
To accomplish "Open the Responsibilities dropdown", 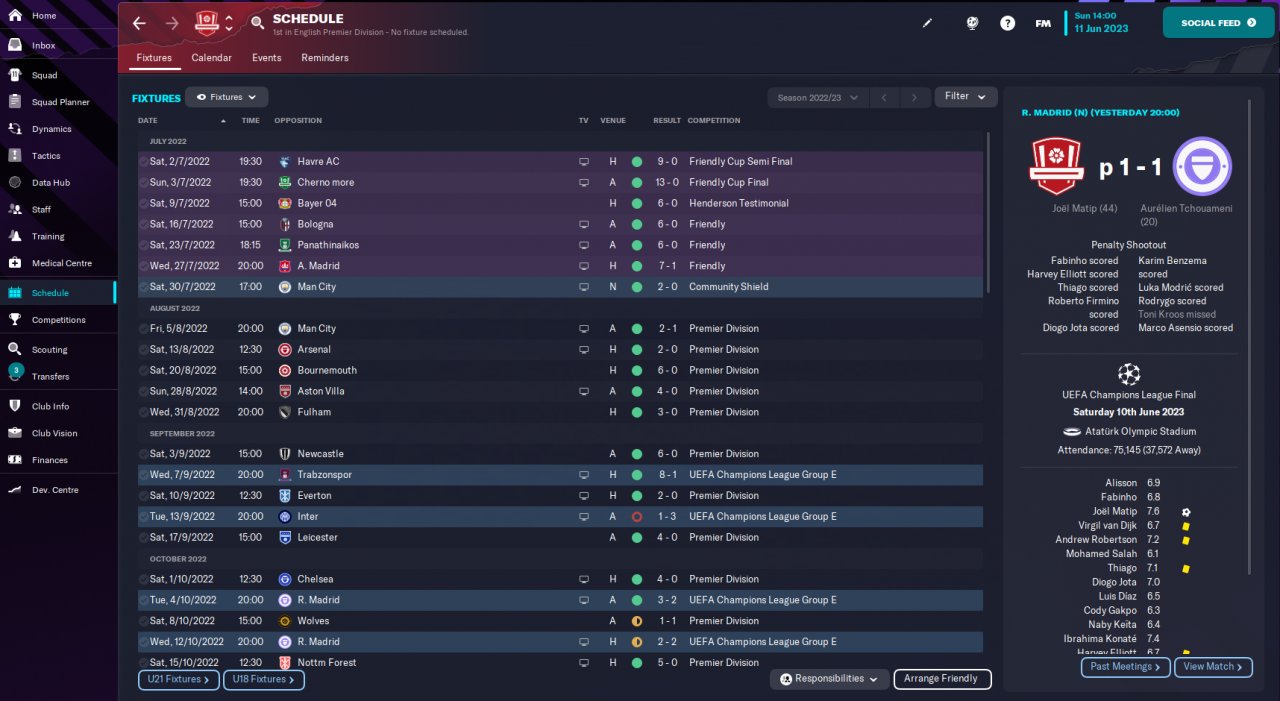I will (829, 679).
